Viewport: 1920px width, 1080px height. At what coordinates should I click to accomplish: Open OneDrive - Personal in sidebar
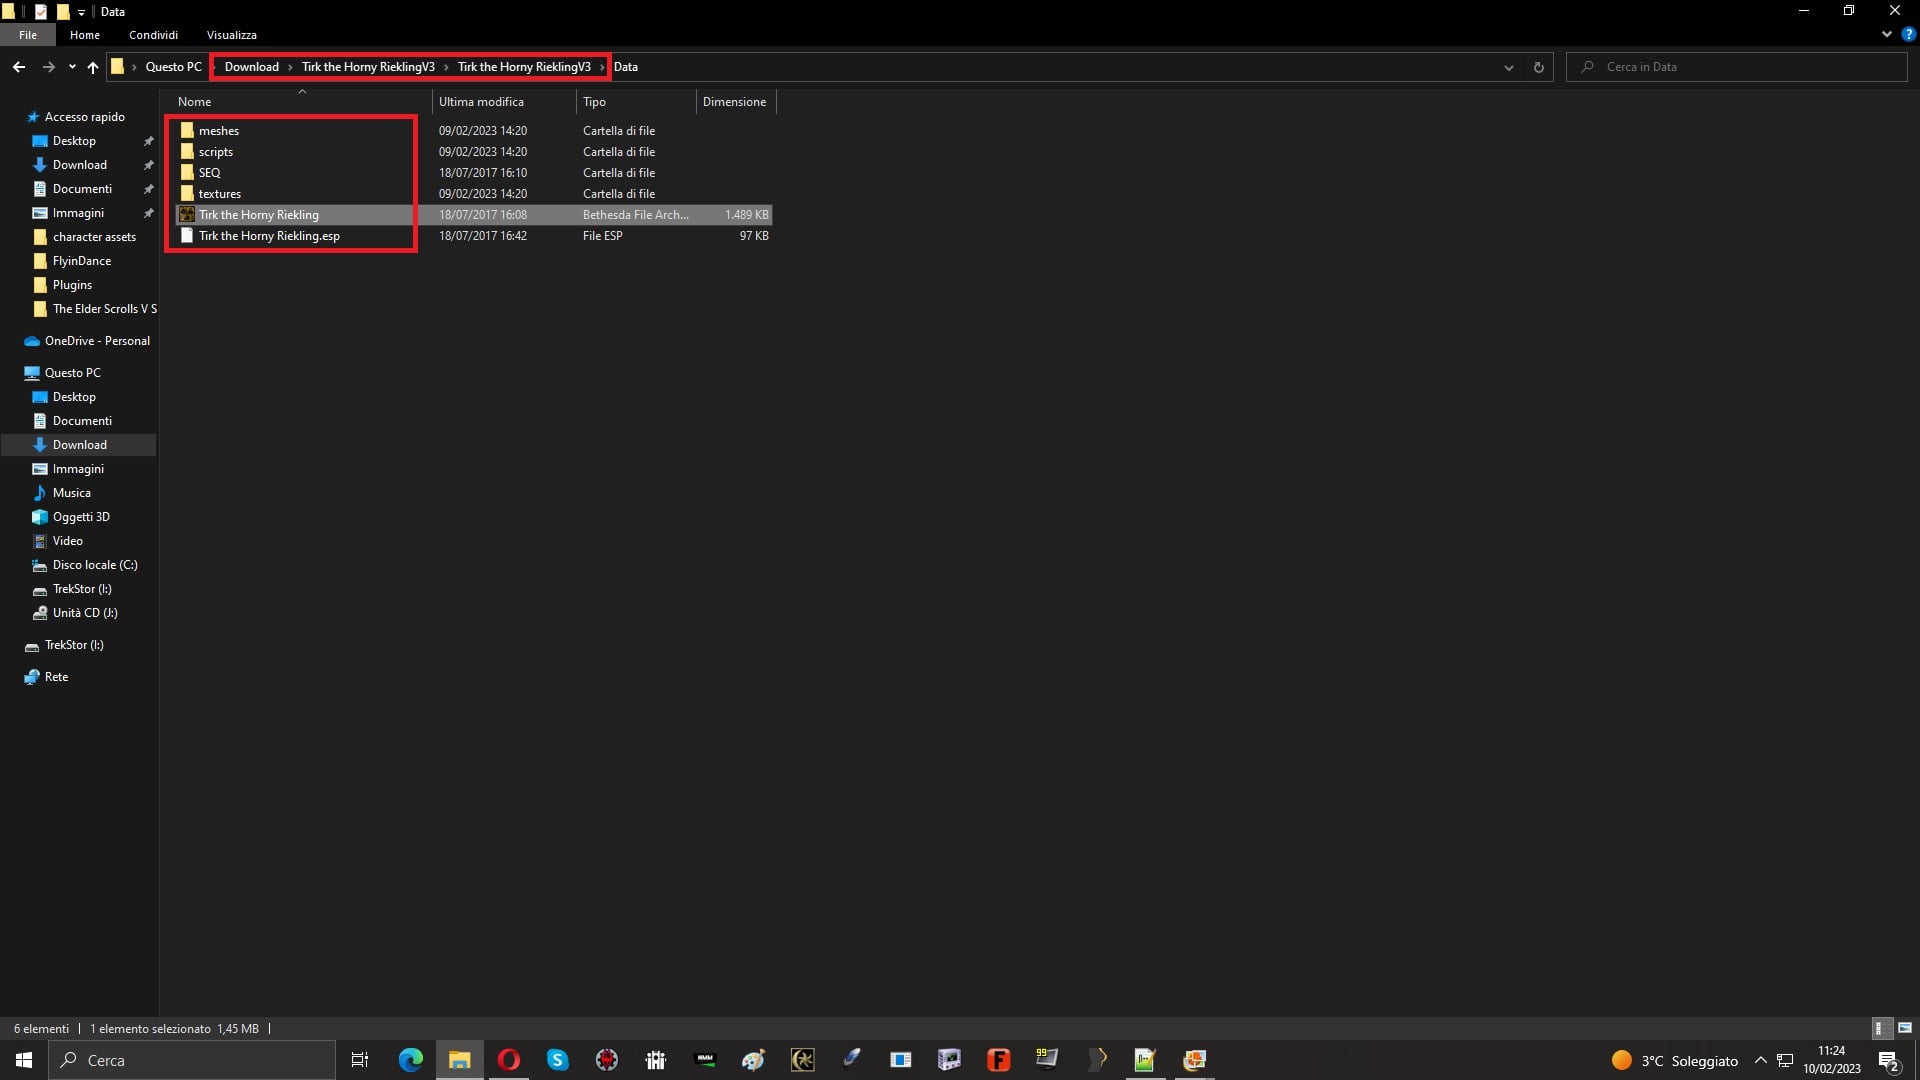(97, 341)
